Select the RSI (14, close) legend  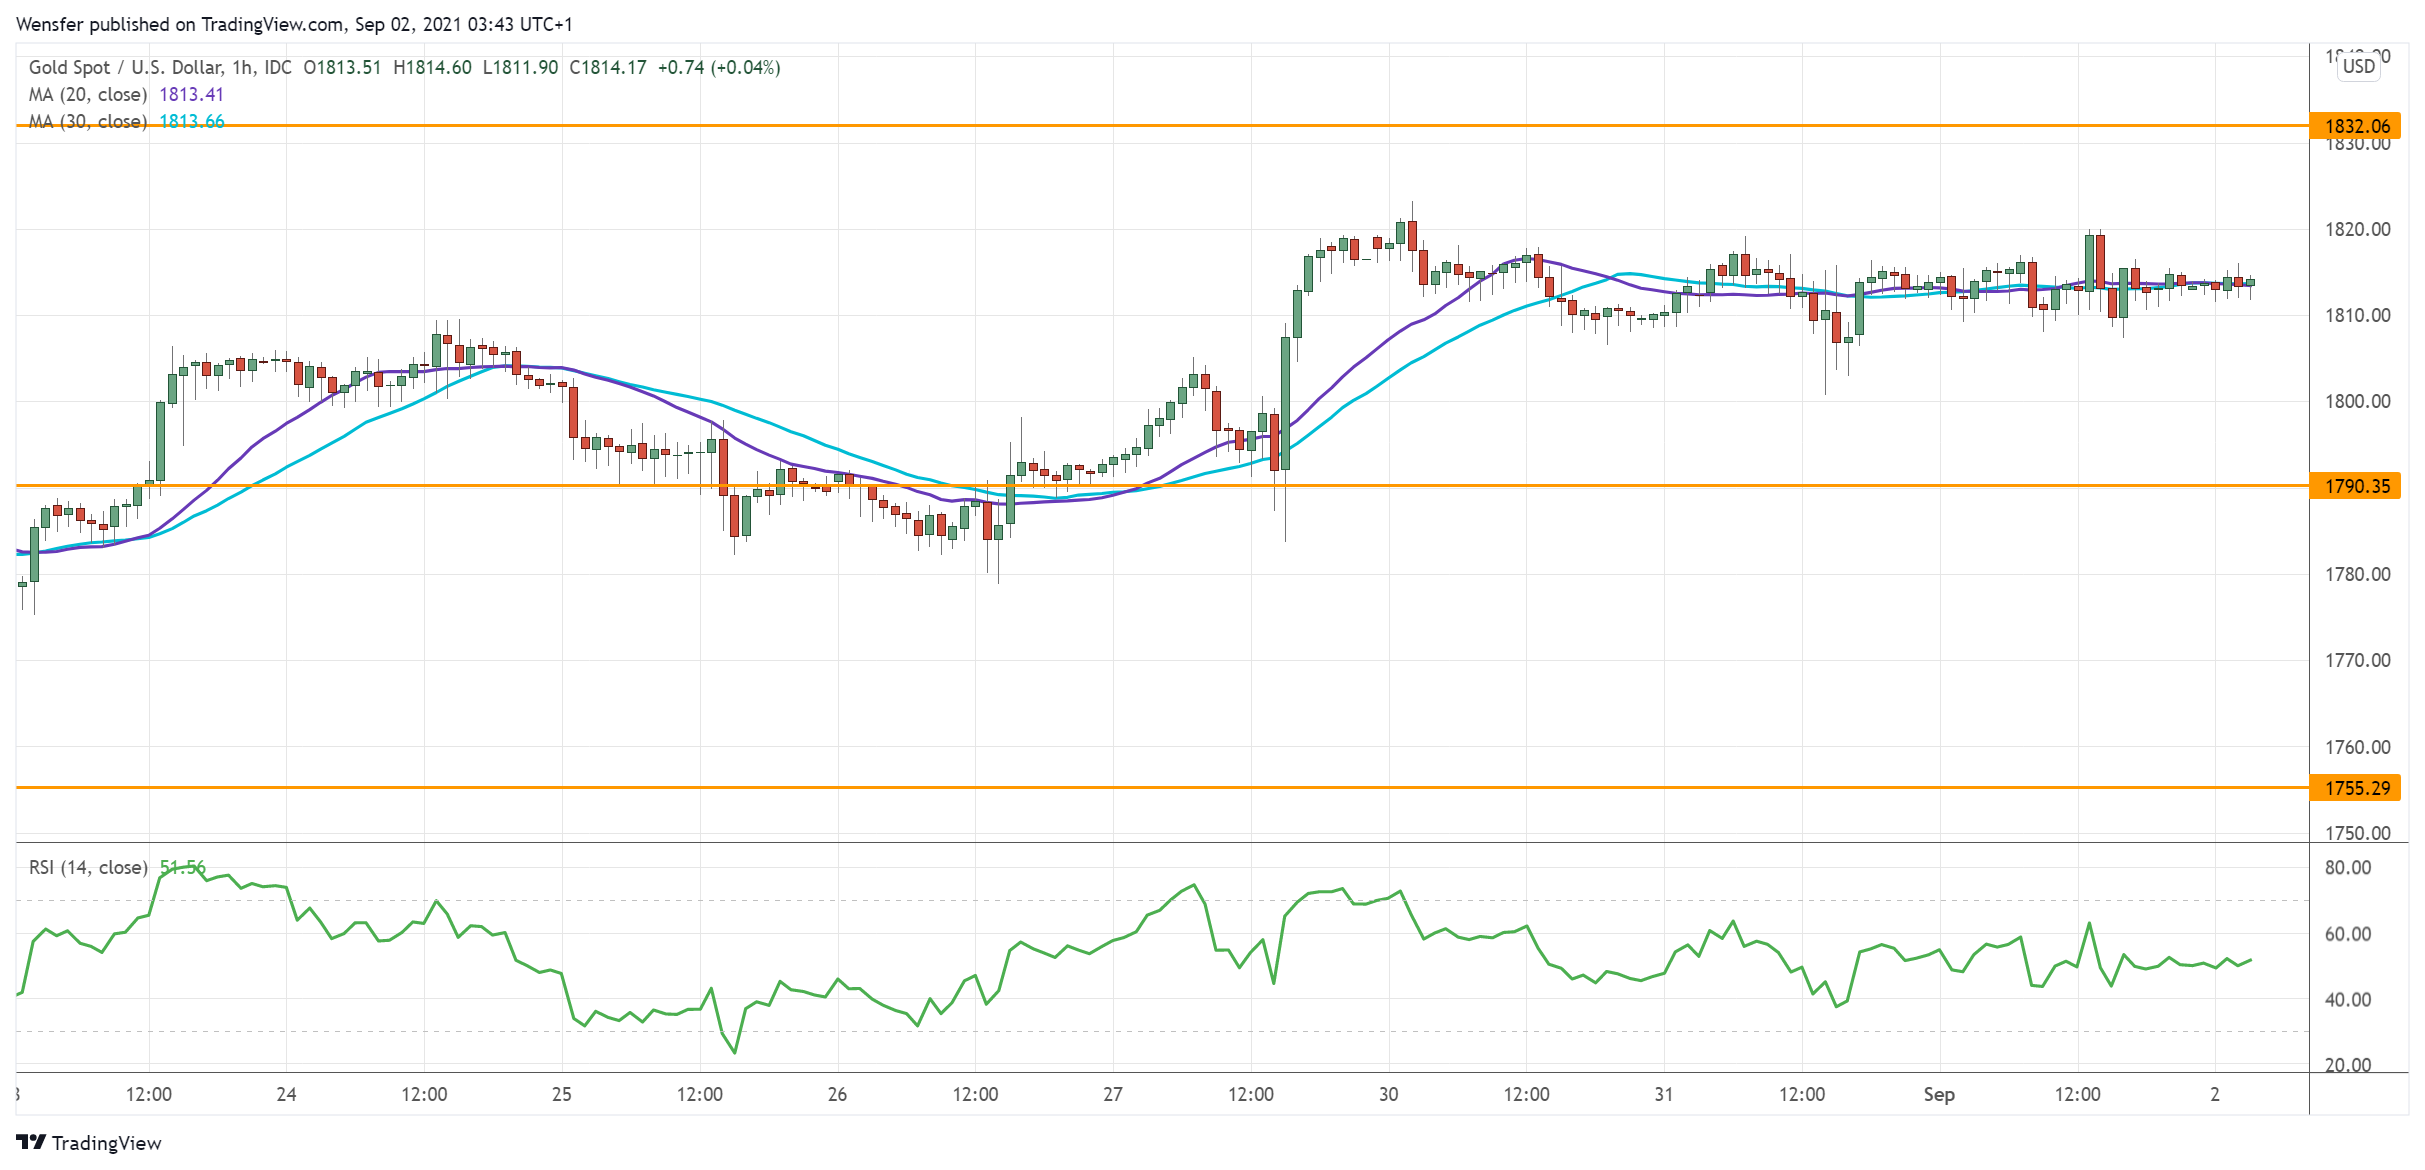(x=87, y=867)
